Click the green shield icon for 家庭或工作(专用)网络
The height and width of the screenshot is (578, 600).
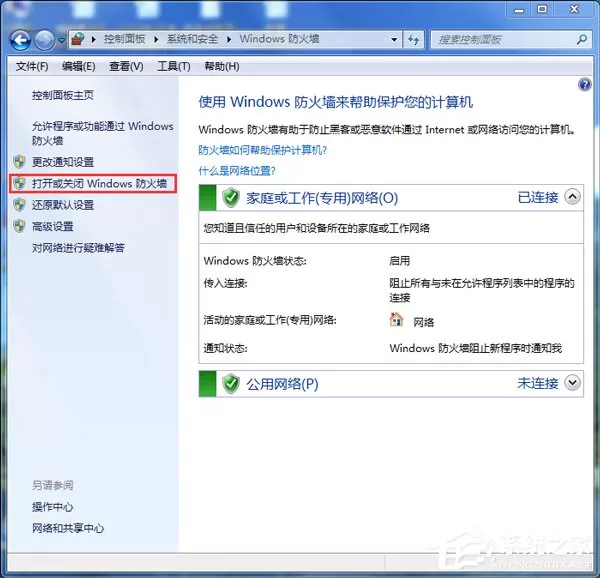[231, 198]
